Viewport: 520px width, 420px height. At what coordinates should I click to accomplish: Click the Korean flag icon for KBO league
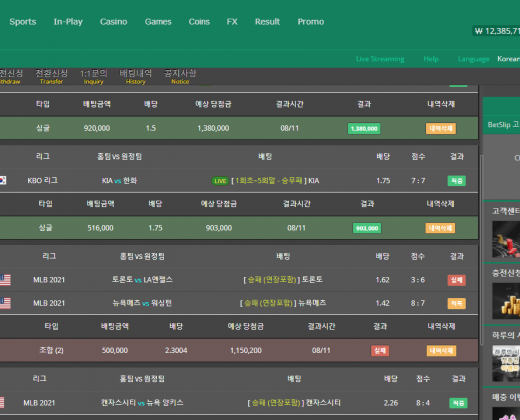(3, 180)
